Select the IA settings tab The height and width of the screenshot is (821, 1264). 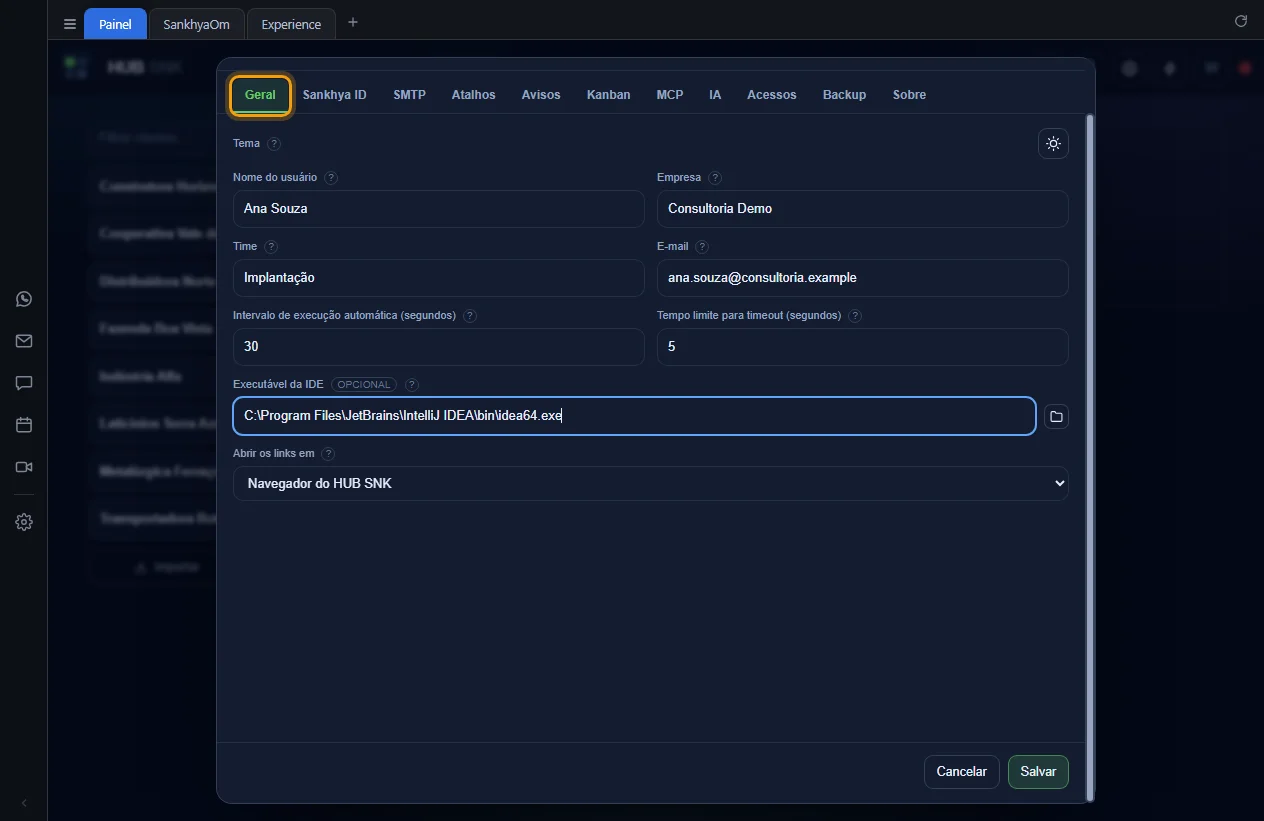click(715, 95)
